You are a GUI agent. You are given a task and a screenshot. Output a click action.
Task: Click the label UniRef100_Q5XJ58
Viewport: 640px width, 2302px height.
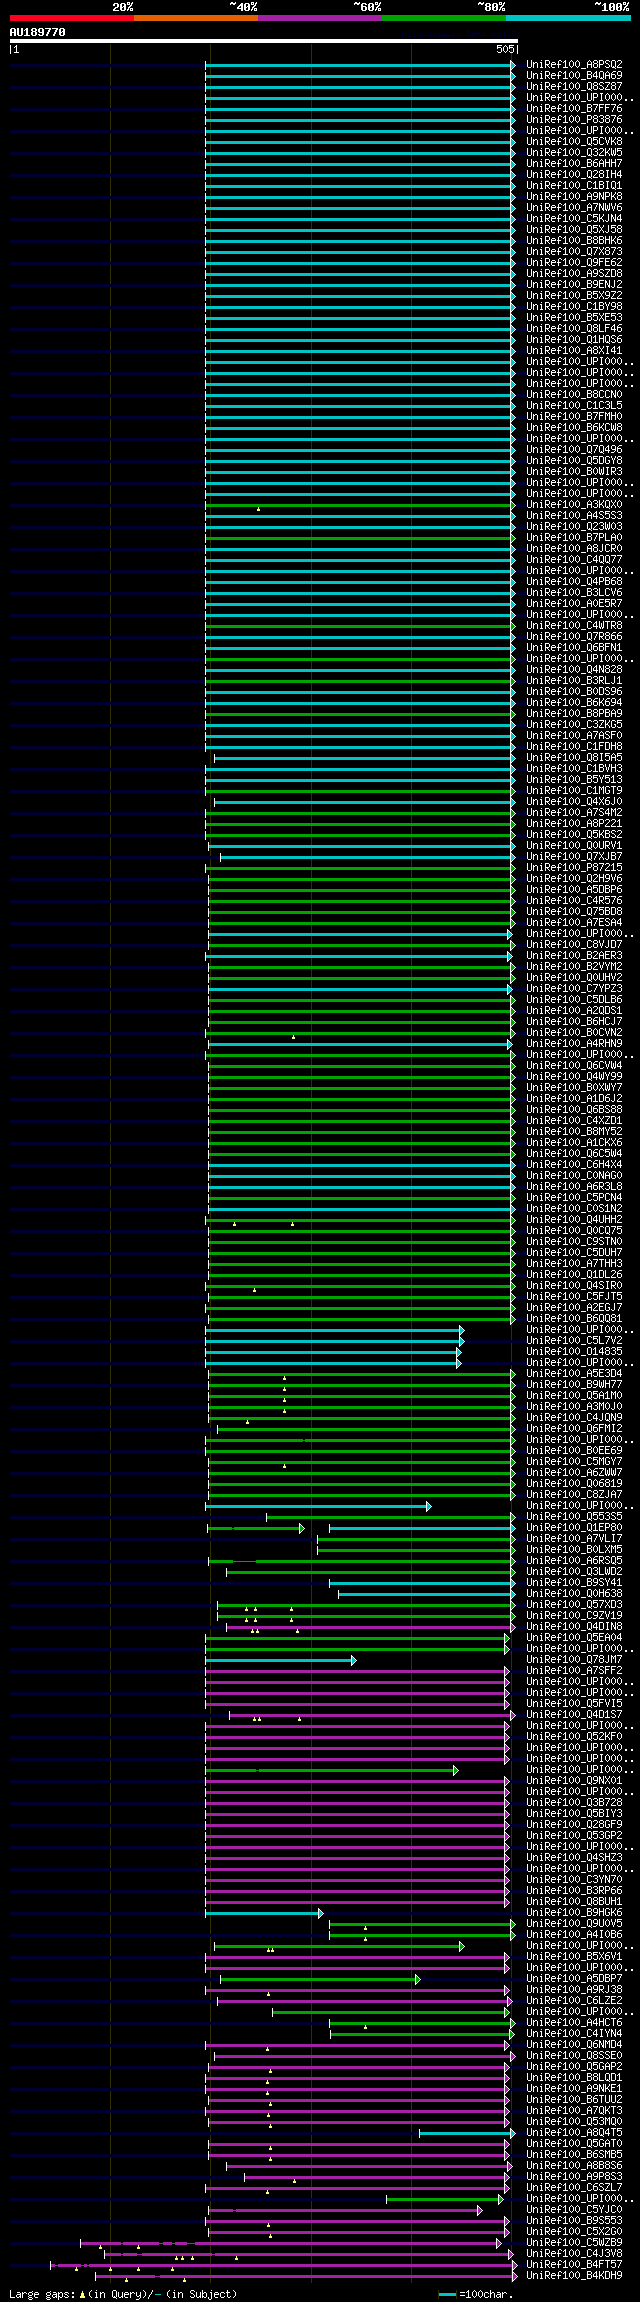(574, 230)
